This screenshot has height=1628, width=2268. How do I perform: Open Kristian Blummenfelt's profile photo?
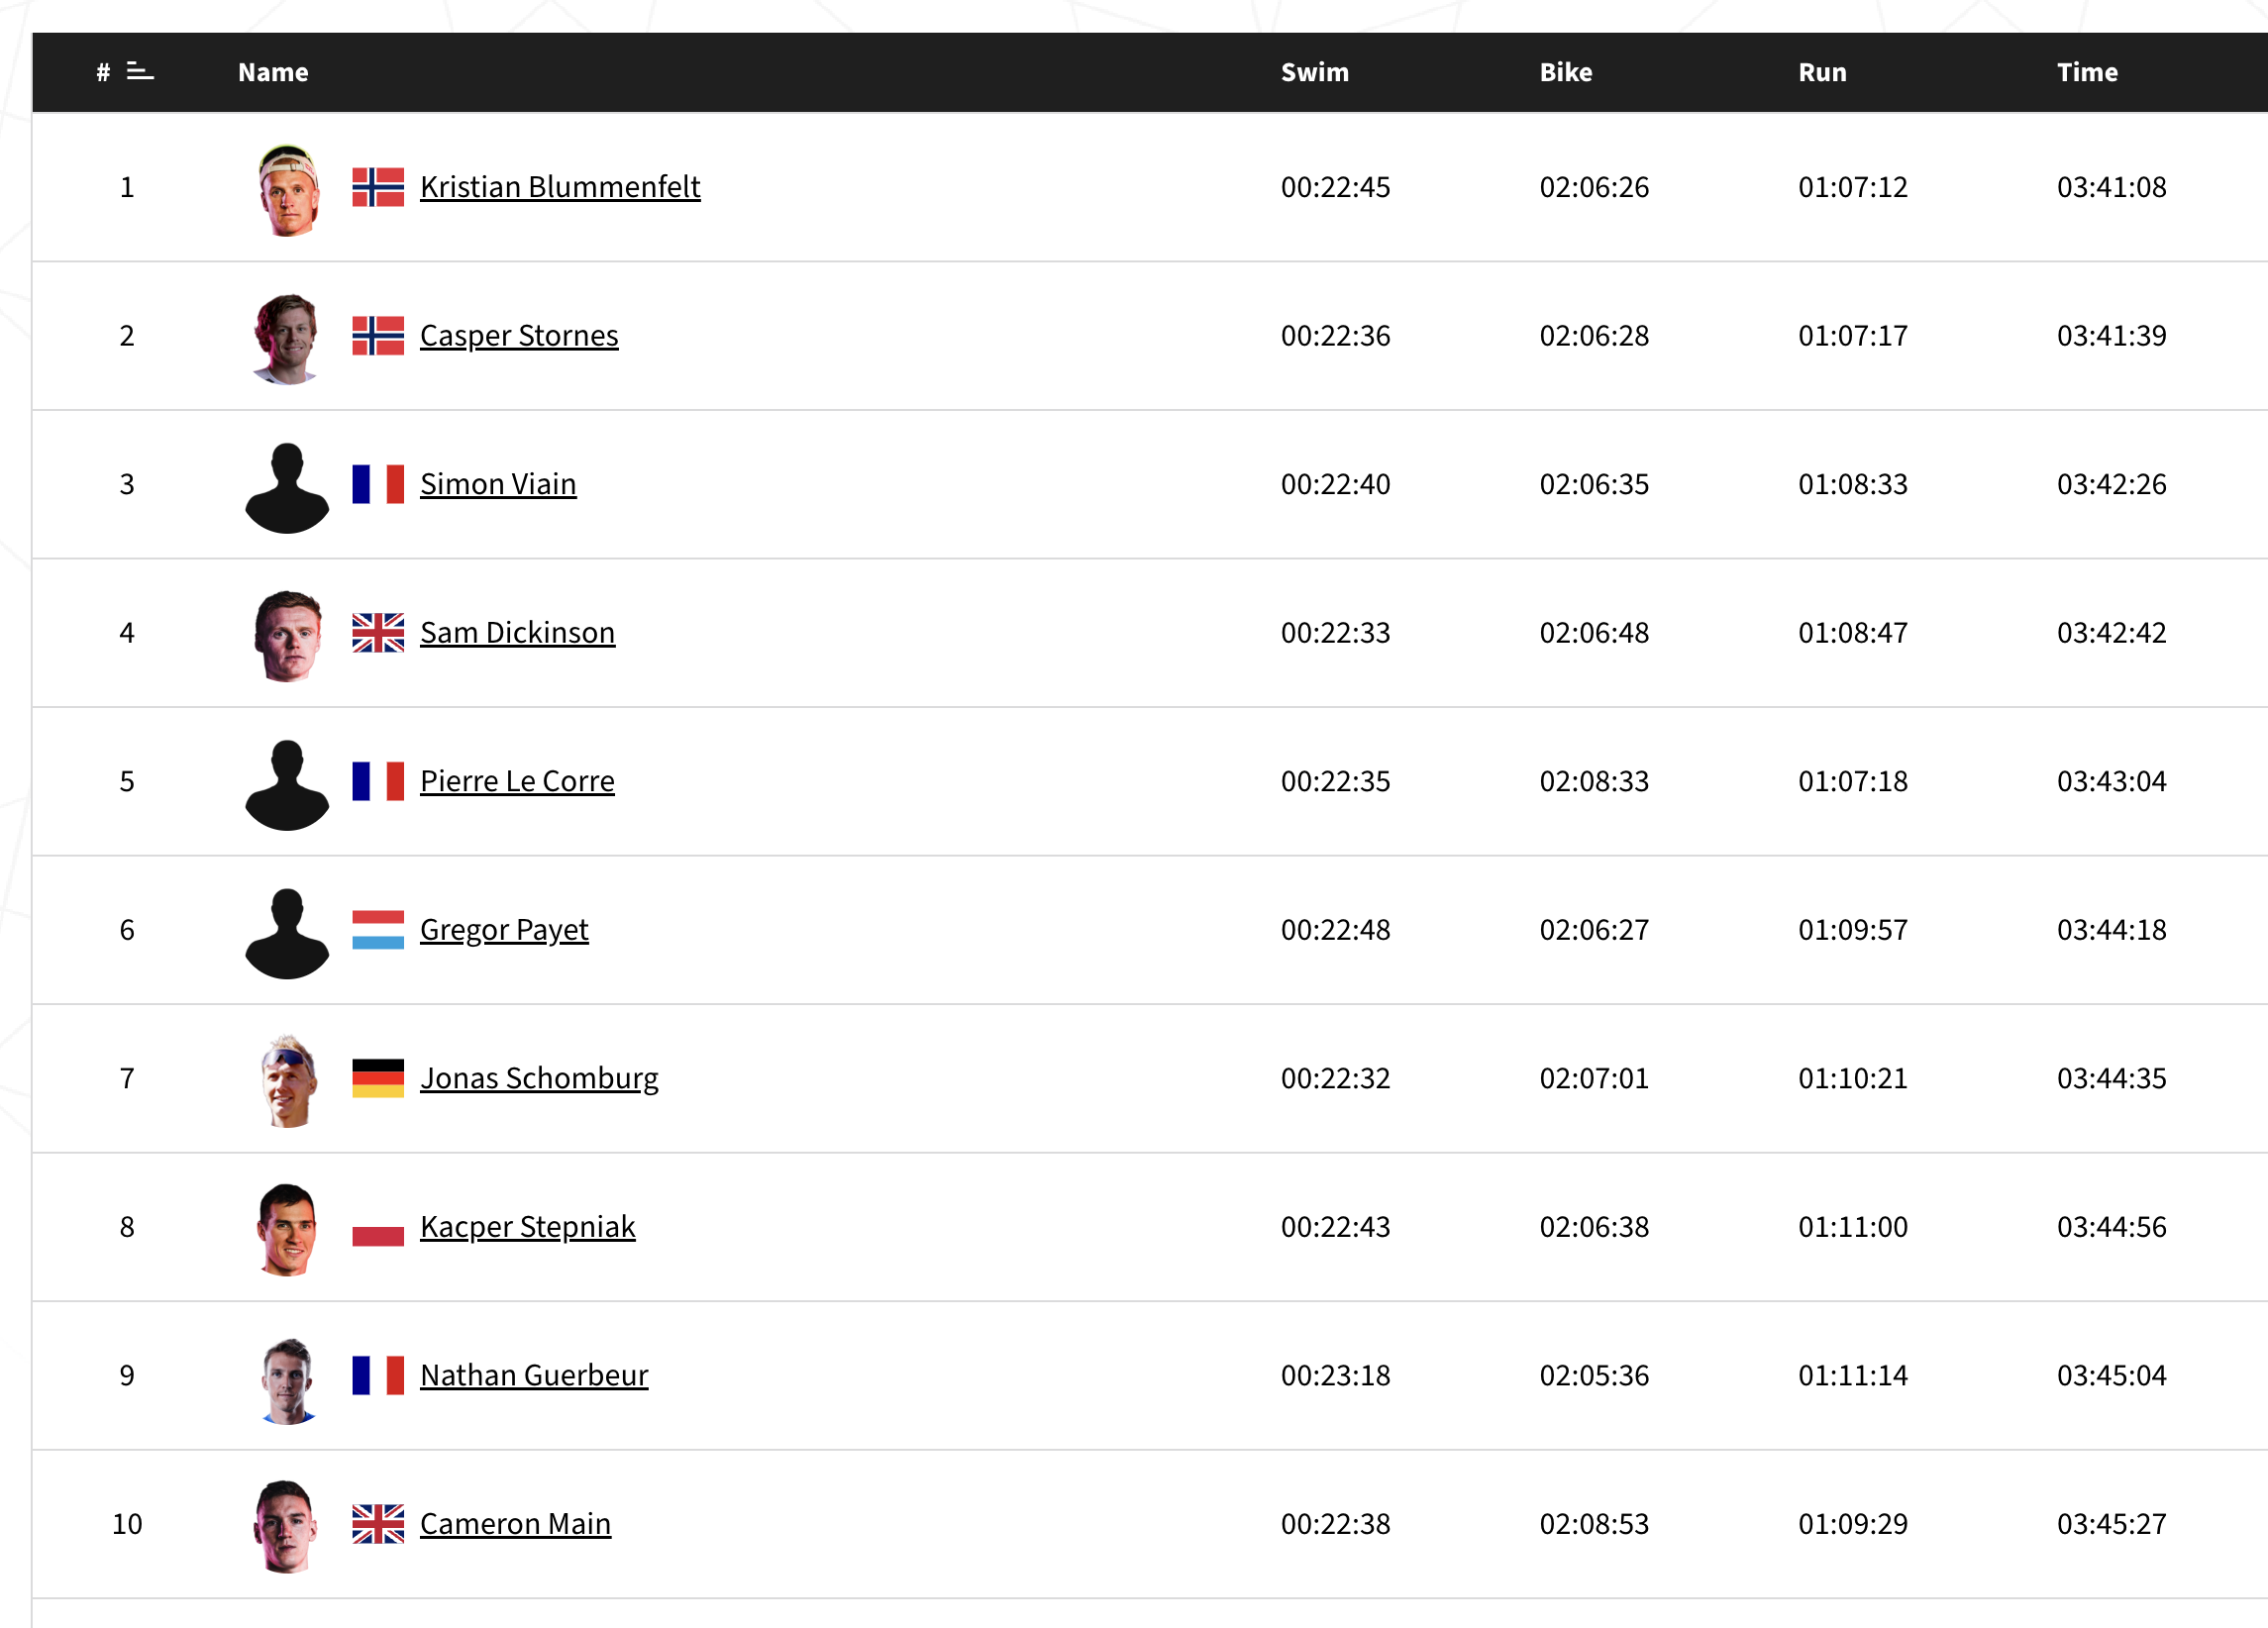(288, 190)
